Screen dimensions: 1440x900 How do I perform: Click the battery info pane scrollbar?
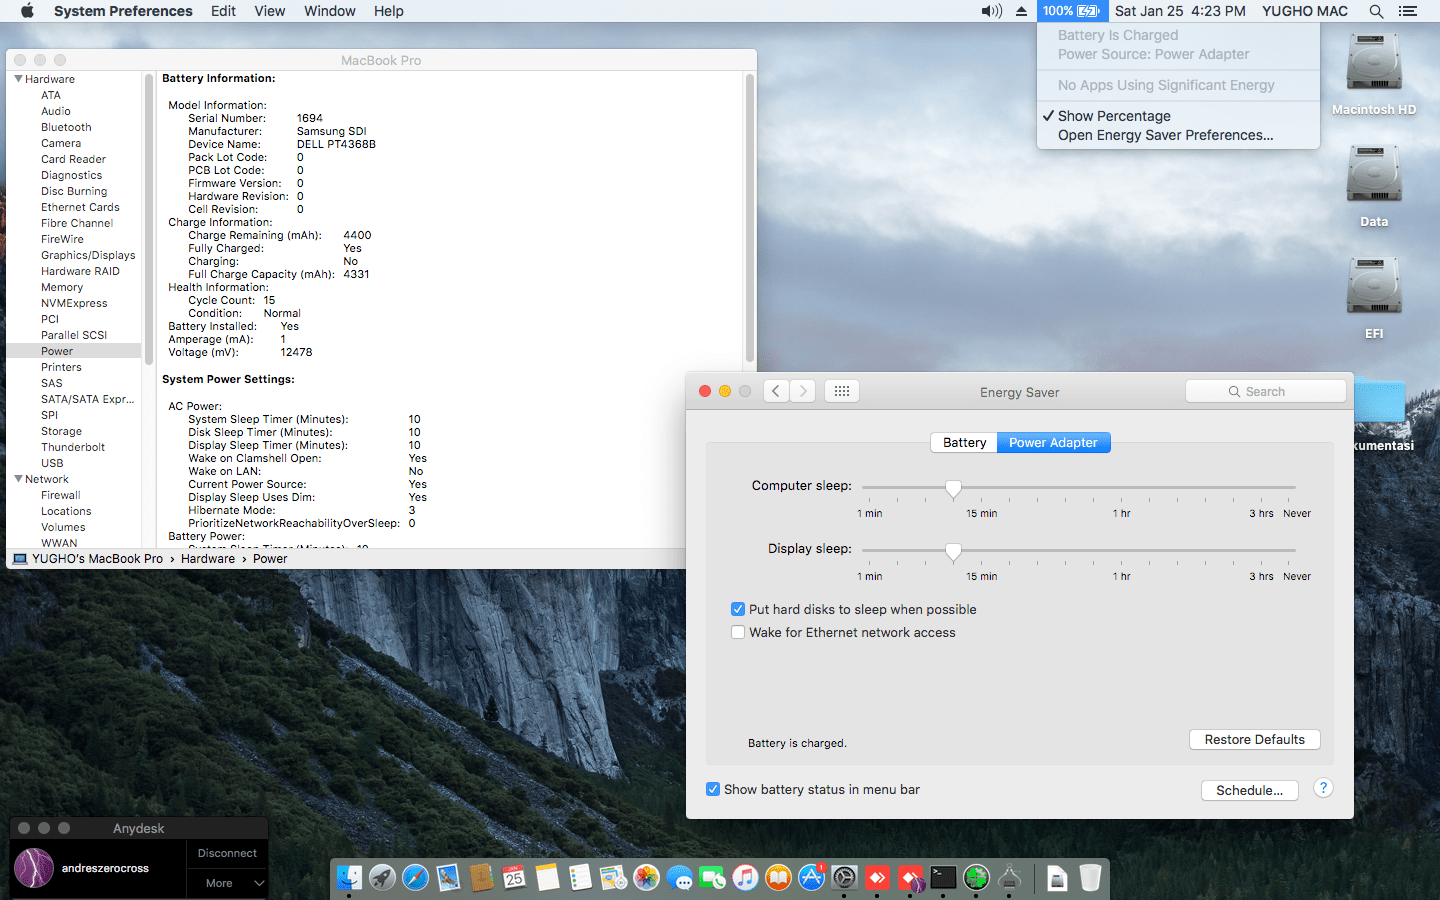point(750,218)
